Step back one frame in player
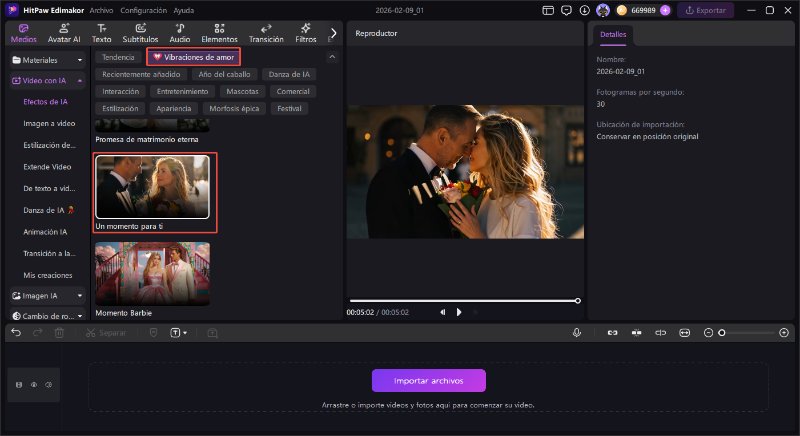This screenshot has height=436, width=800. pos(442,312)
